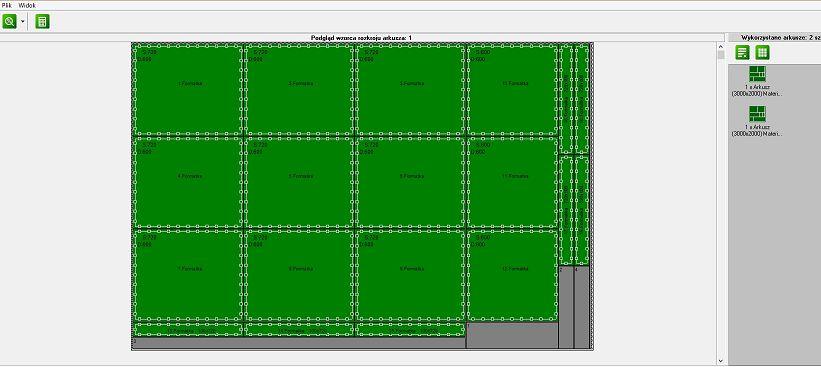The image size is (821, 367).
Task: Click the gray offcut numbered 4
Action: coord(582,307)
